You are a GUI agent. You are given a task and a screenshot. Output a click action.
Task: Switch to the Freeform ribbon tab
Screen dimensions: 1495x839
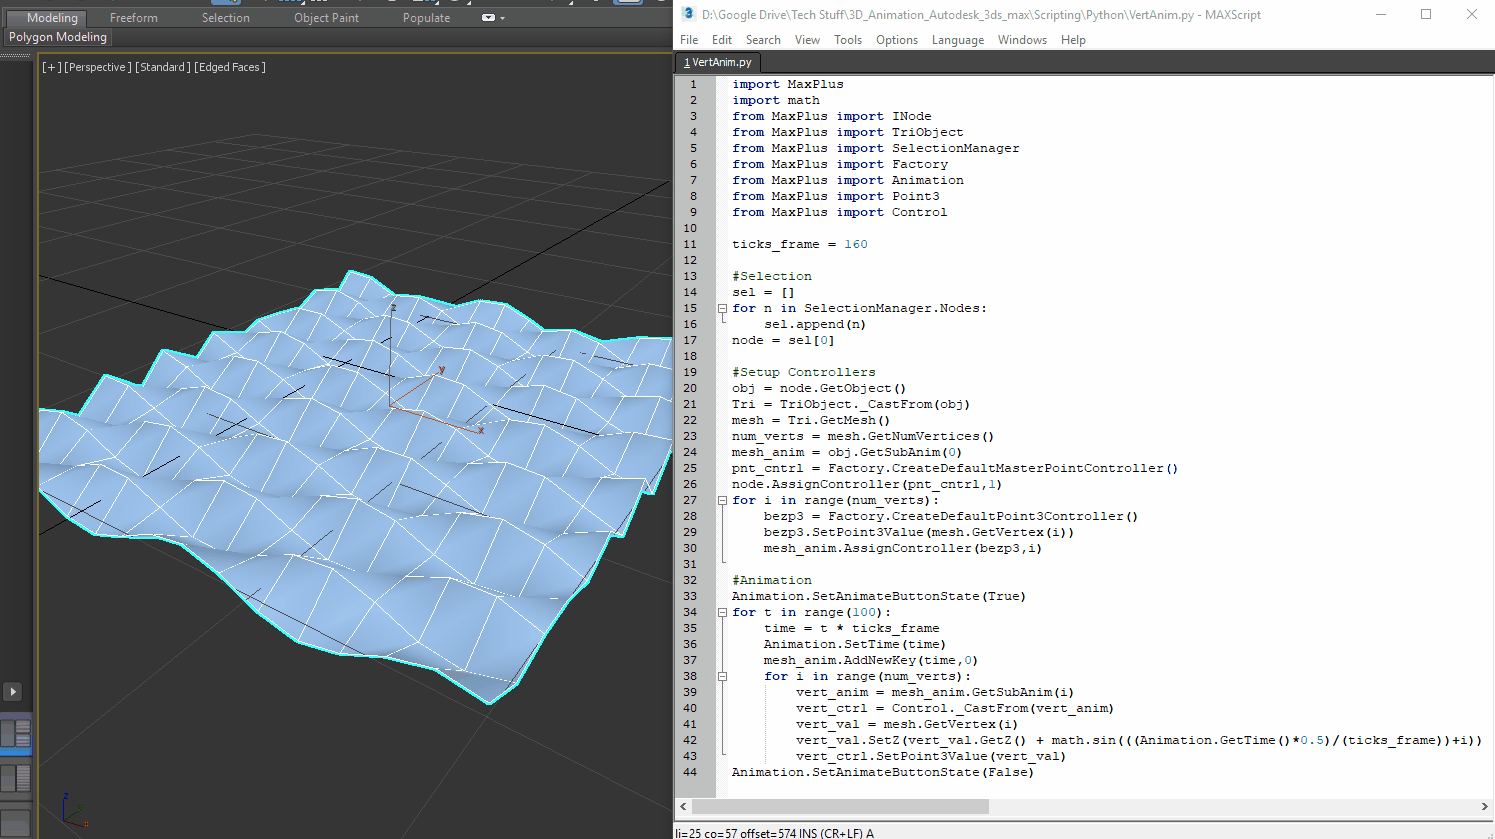(x=133, y=18)
